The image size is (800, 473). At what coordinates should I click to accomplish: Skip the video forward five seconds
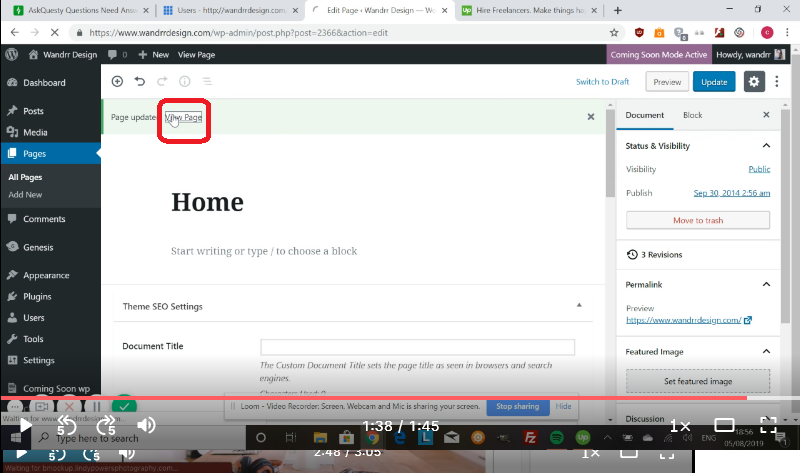point(106,426)
